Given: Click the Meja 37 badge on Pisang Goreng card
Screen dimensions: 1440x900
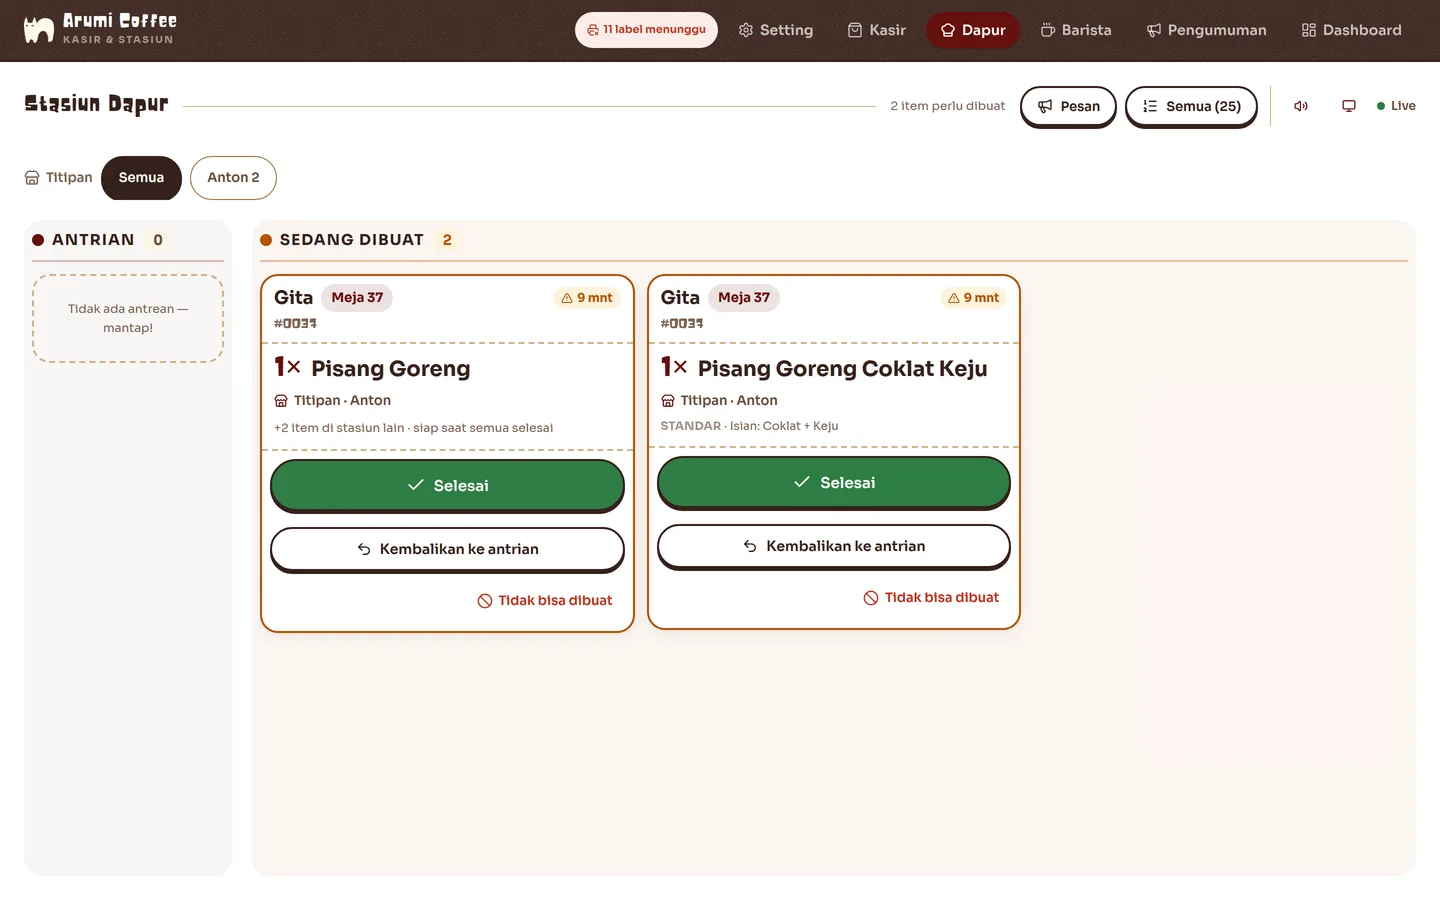Looking at the screenshot, I should [357, 298].
